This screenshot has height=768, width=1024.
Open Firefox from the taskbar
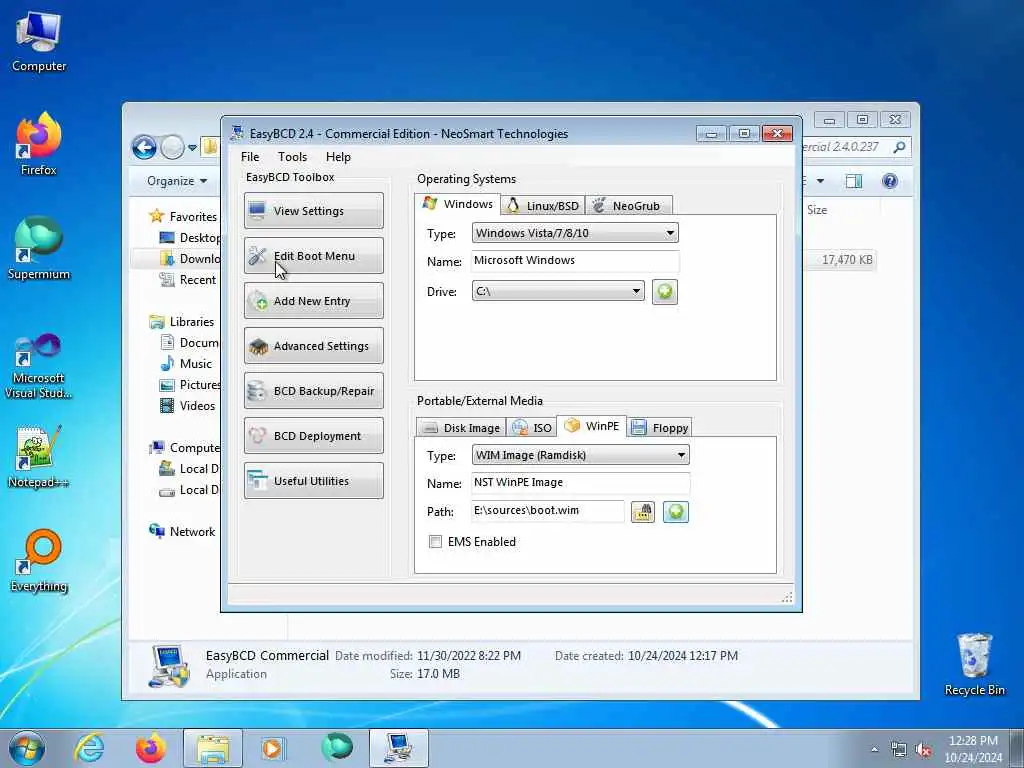click(151, 748)
